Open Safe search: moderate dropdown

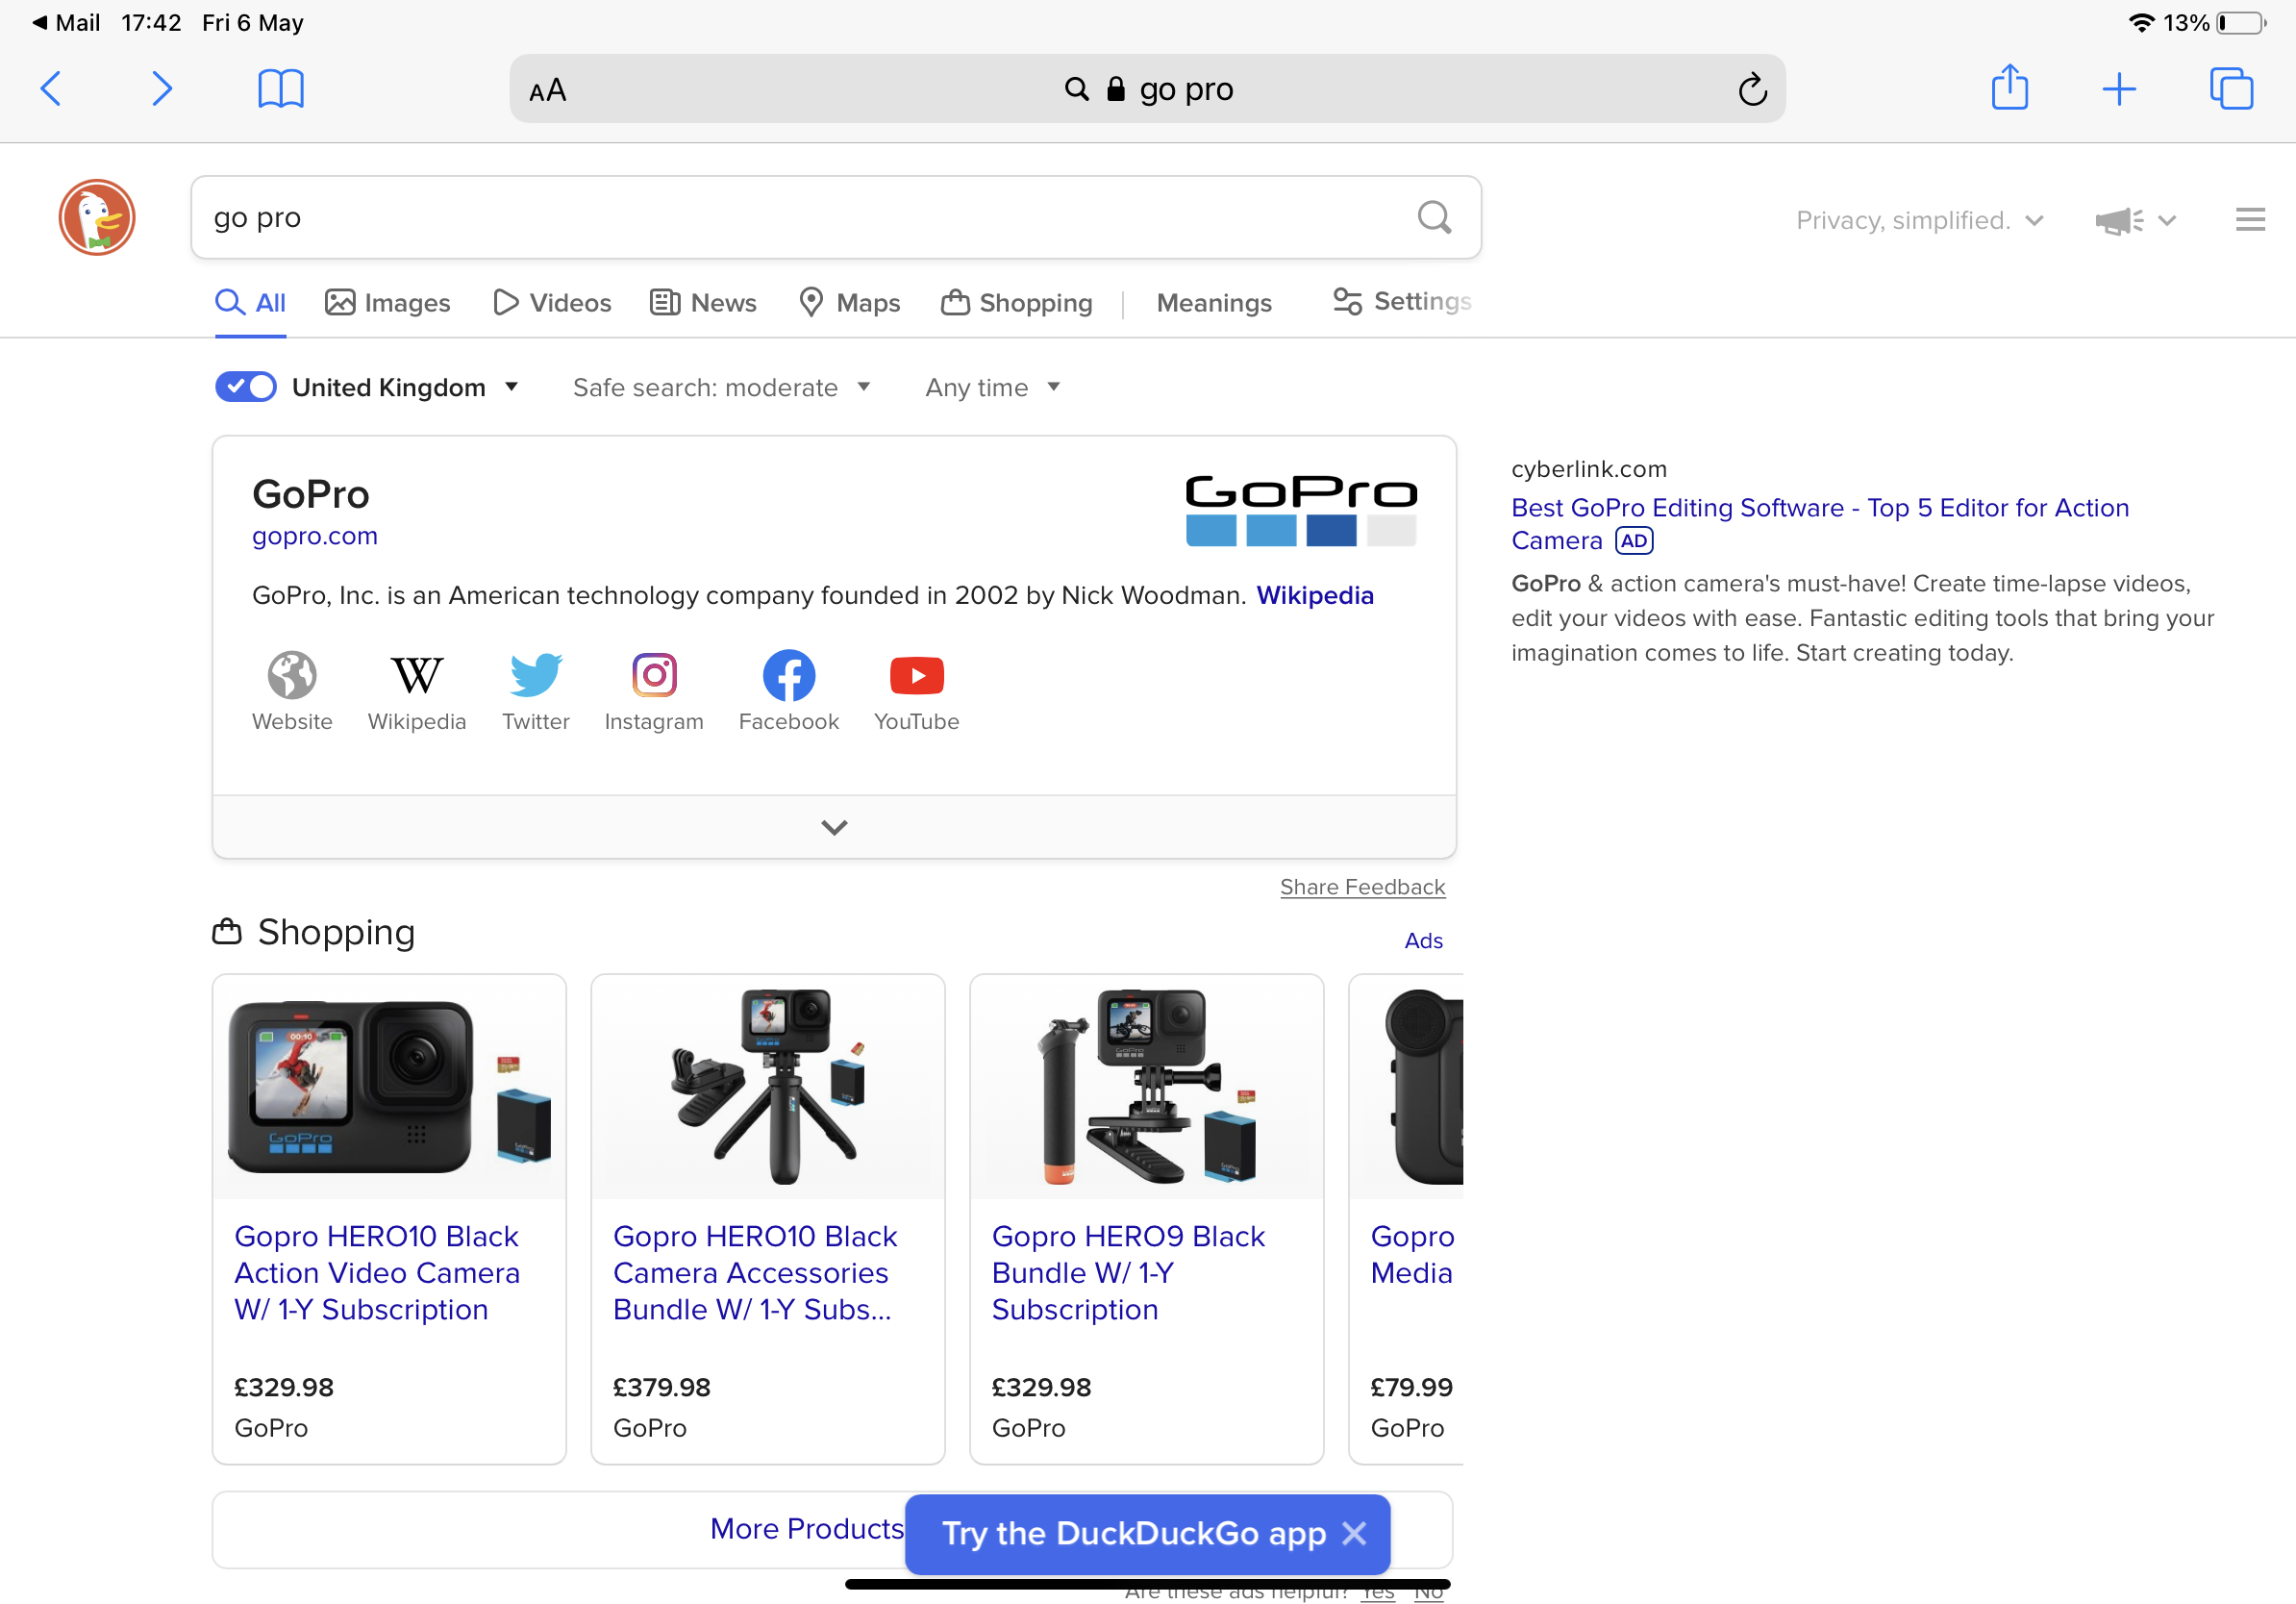[721, 387]
